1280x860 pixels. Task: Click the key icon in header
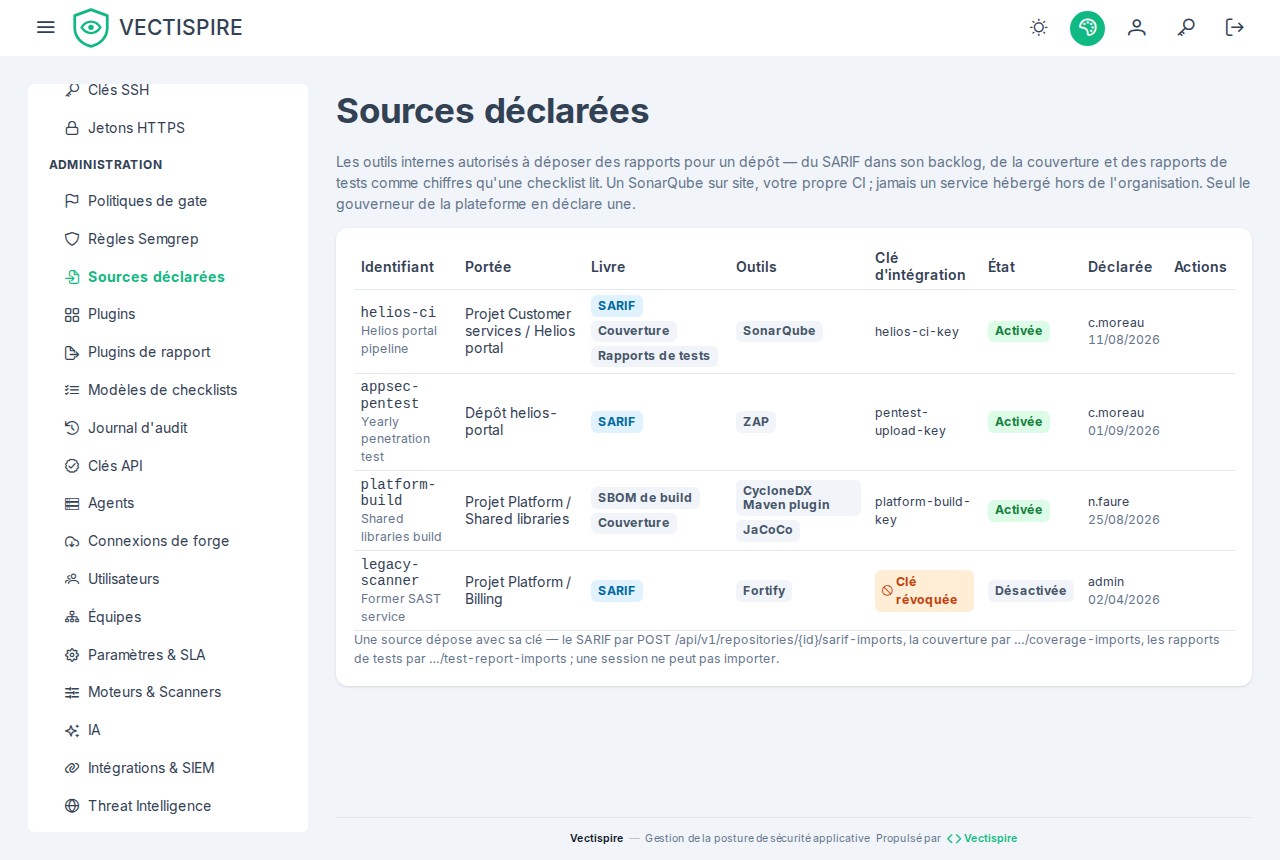(1186, 27)
